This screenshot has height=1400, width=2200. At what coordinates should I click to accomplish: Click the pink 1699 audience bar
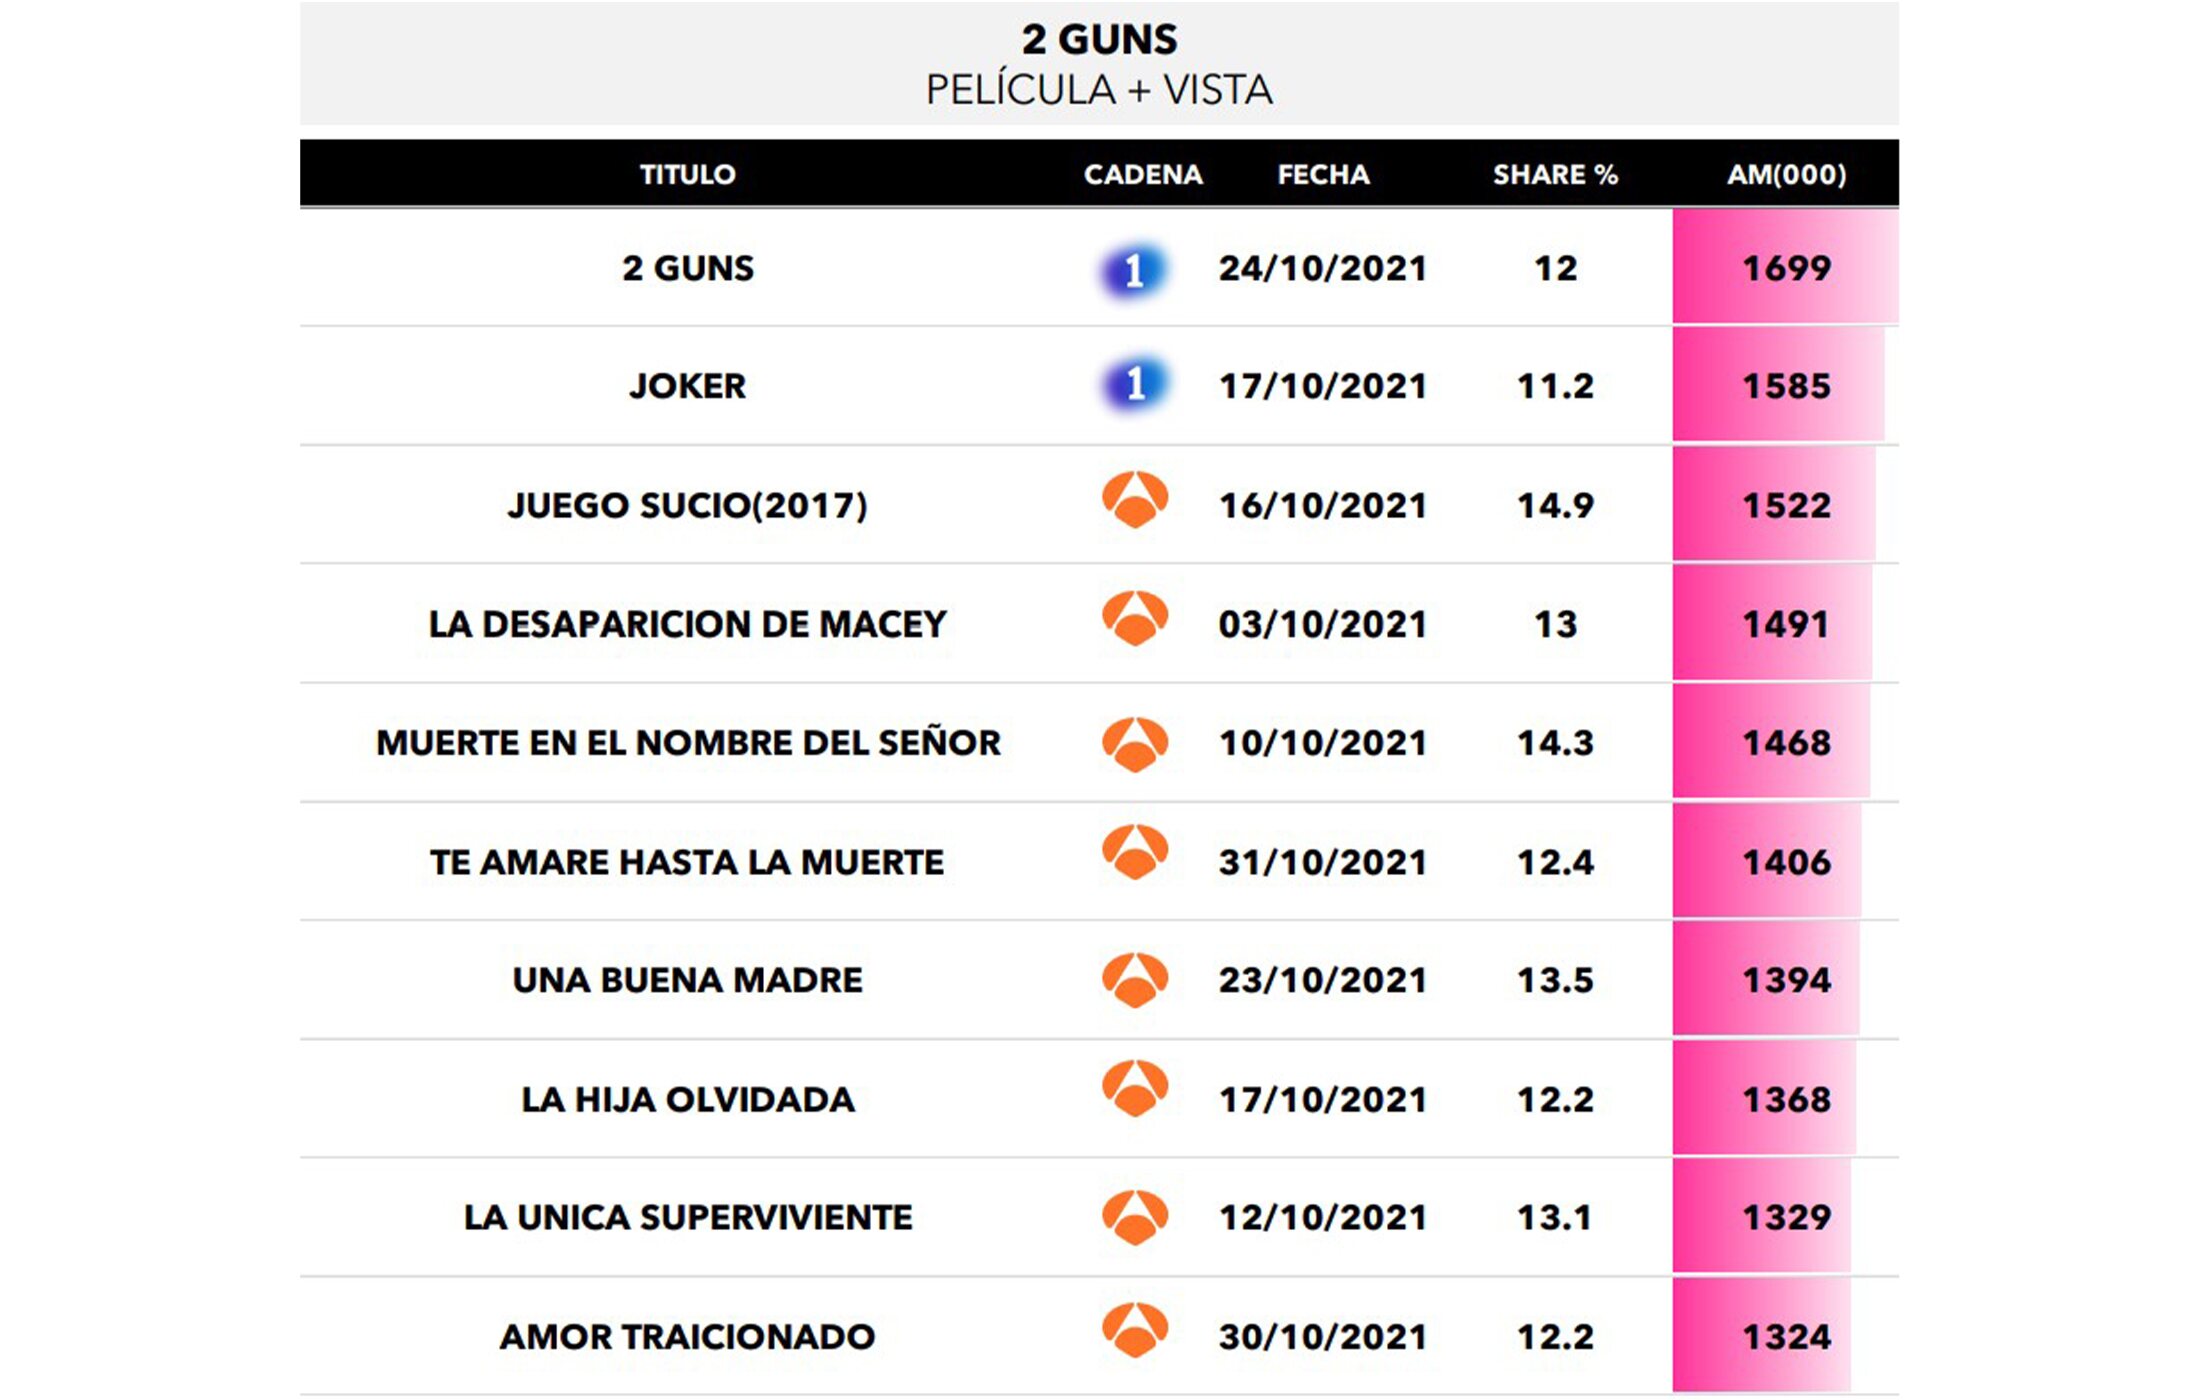tap(1786, 267)
